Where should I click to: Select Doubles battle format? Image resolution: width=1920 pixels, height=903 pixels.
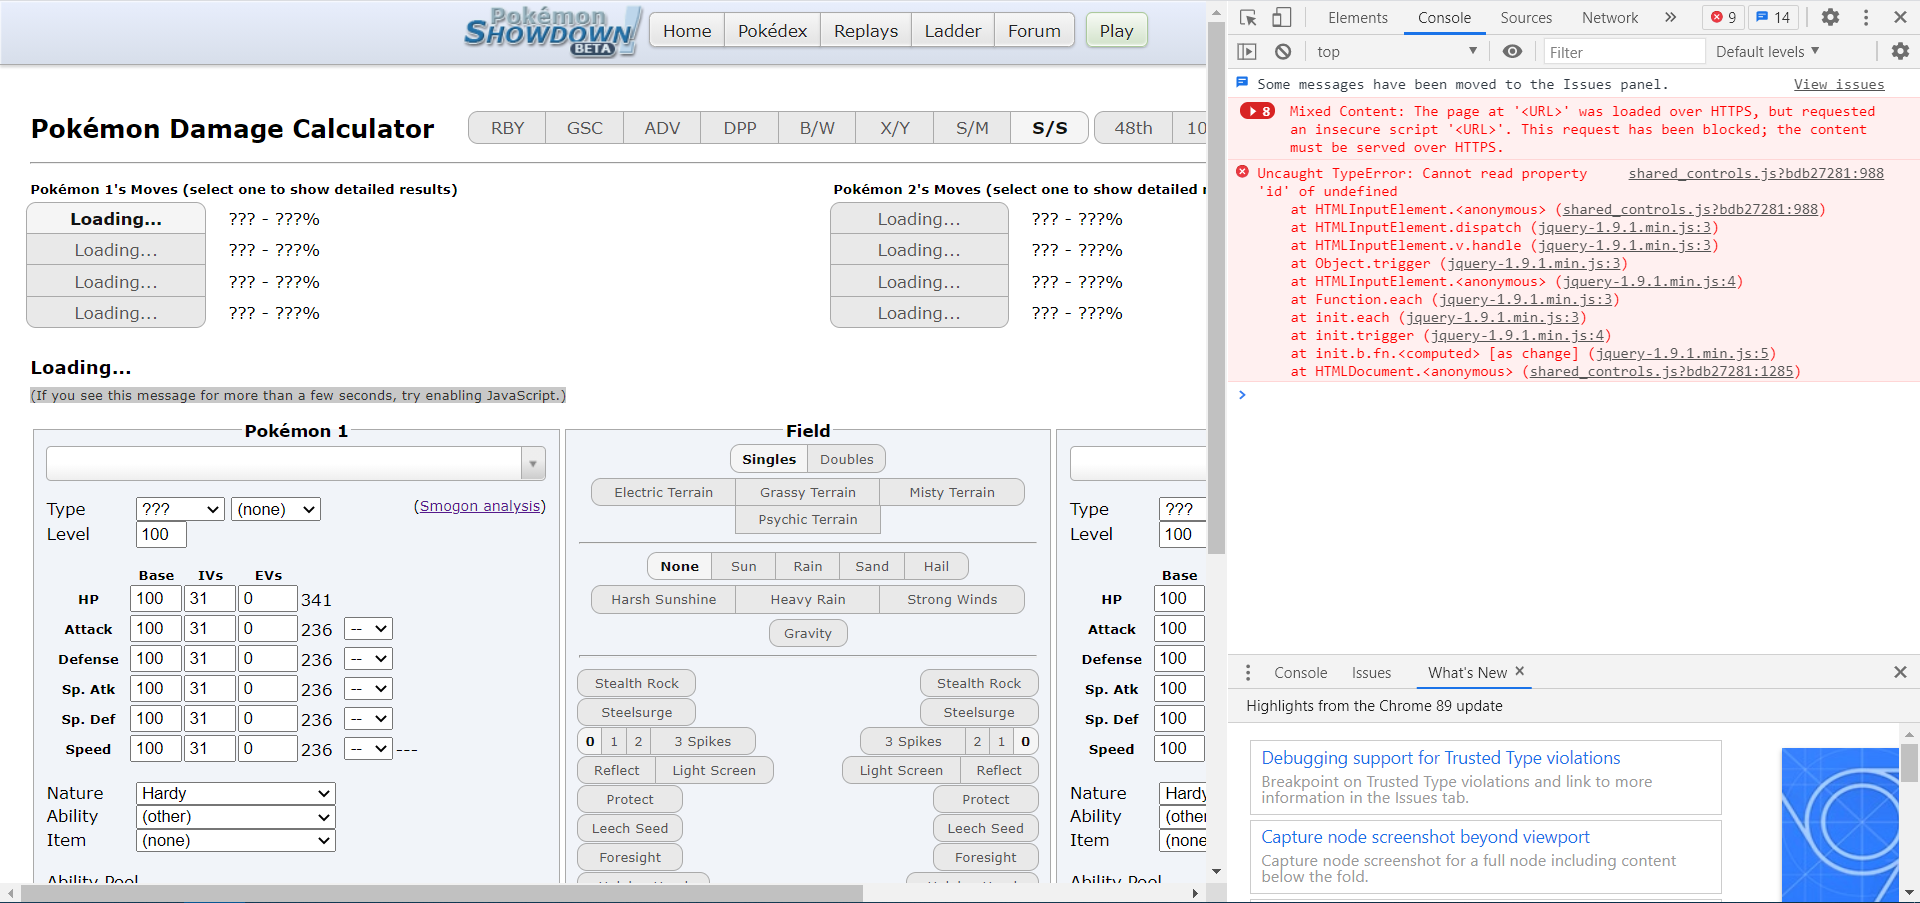847,459
